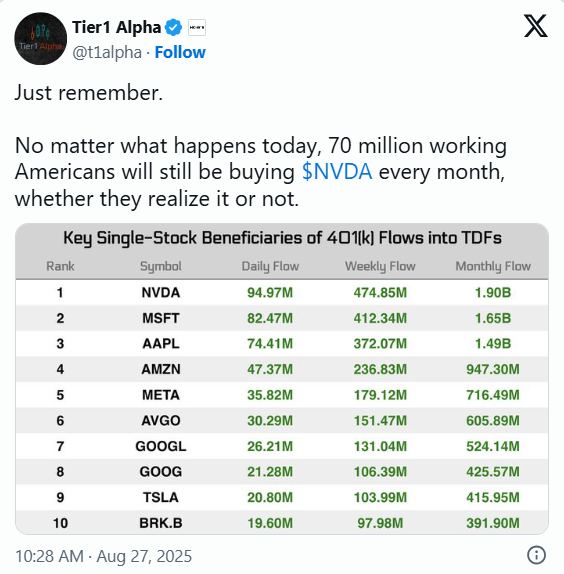Open the @t1alpha handle
The width and height of the screenshot is (564, 574).
pyautogui.click(x=107, y=52)
